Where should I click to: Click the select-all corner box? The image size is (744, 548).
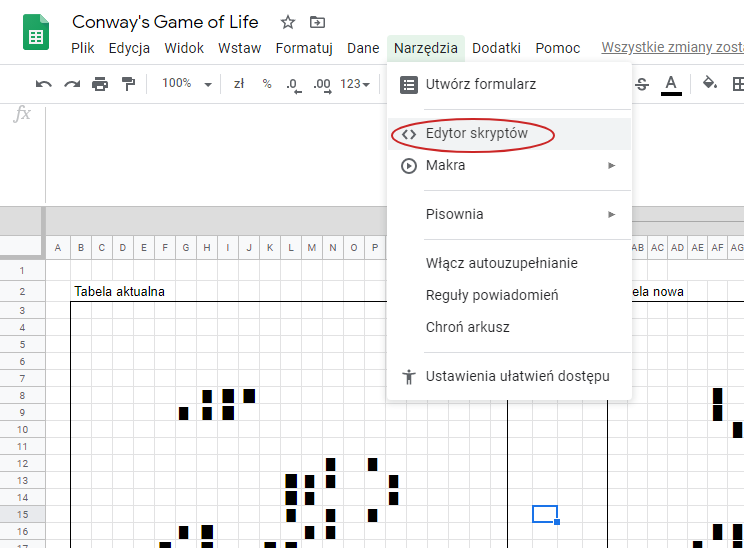22,247
